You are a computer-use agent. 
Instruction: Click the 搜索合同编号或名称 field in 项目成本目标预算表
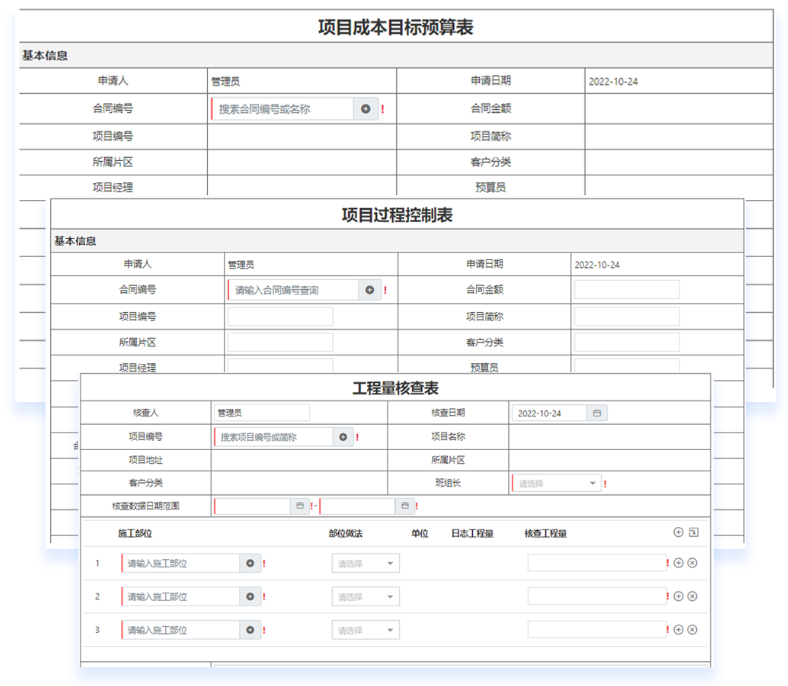point(283,109)
